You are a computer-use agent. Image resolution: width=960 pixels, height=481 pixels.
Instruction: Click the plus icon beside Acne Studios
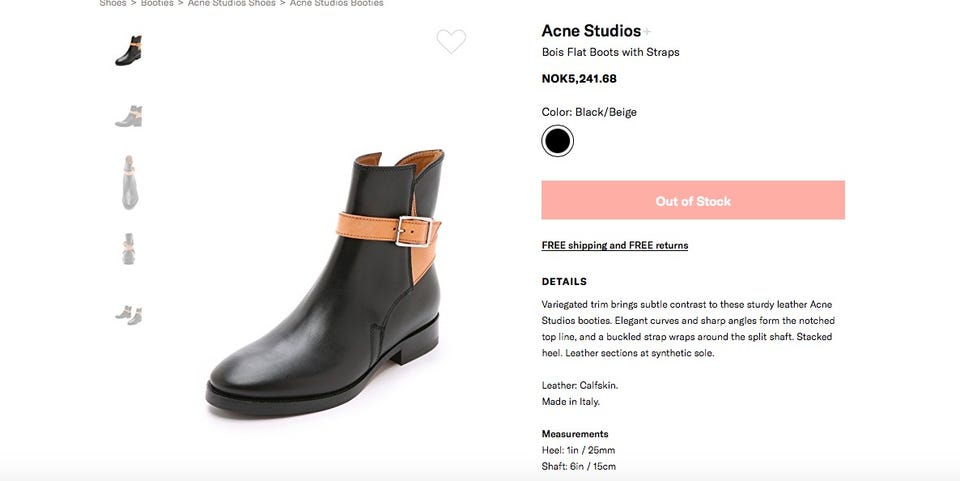coord(647,32)
